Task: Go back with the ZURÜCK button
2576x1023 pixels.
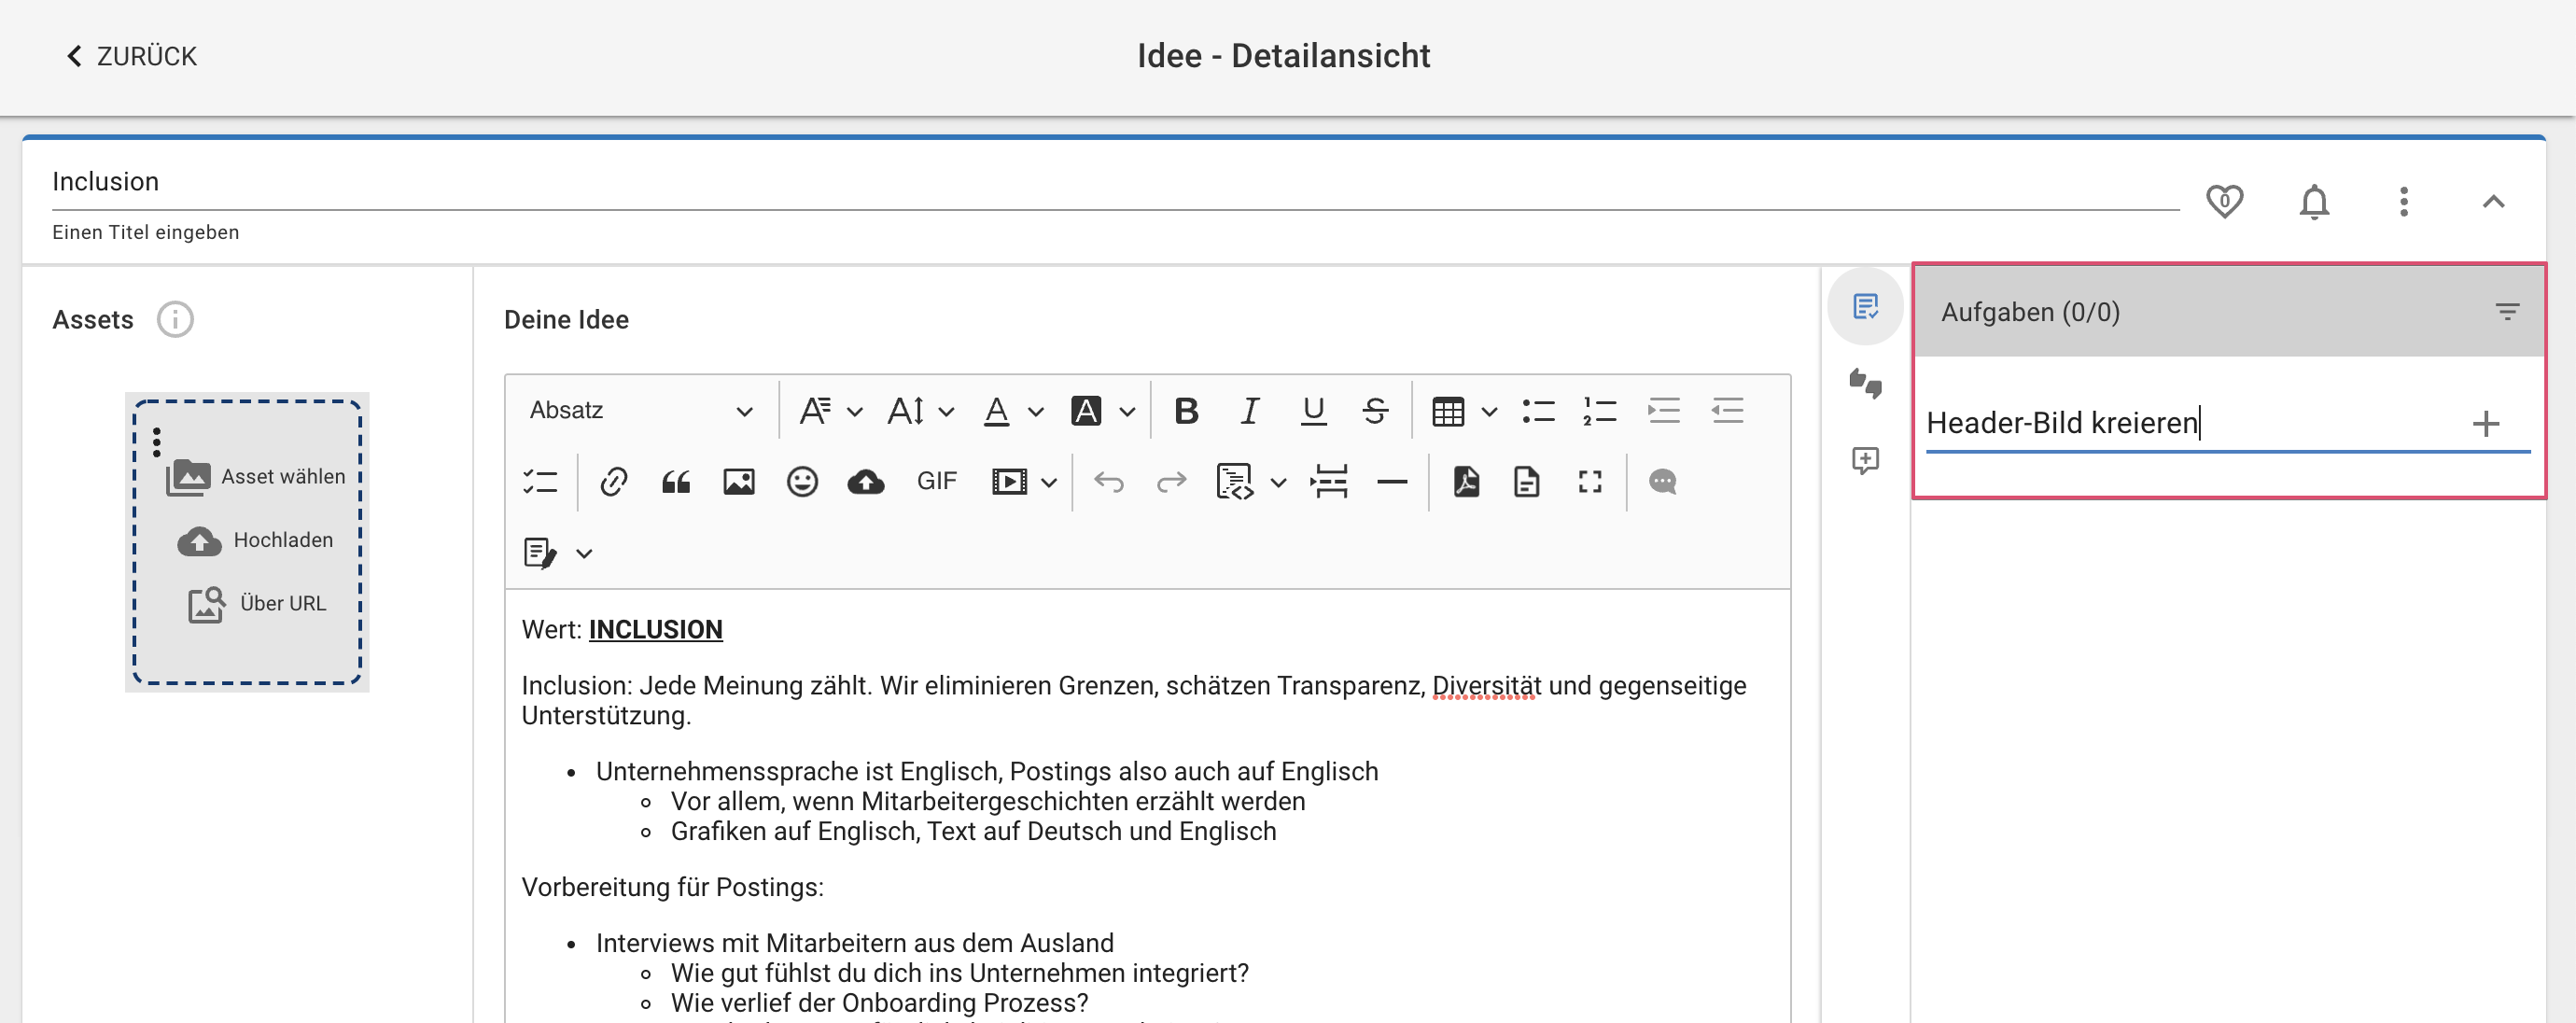Action: pos(131,56)
